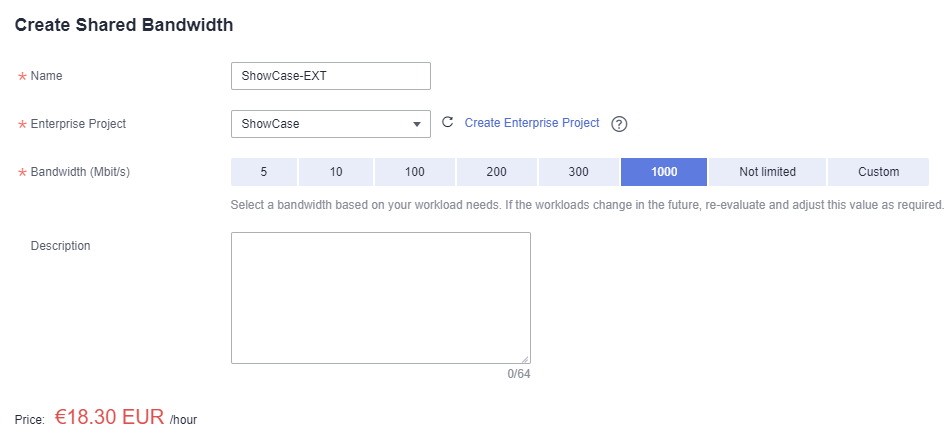Choose the Custom bandwidth option
The height and width of the screenshot is (441, 948).
pos(878,172)
